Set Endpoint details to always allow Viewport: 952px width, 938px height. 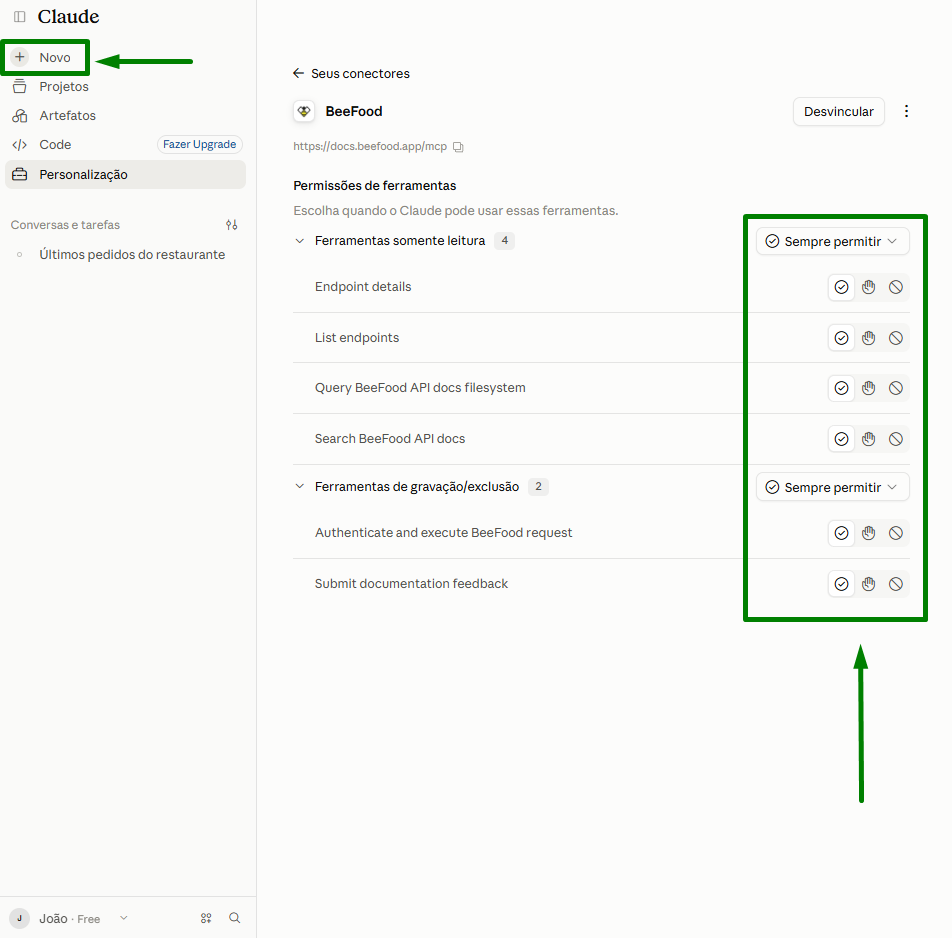click(x=841, y=287)
